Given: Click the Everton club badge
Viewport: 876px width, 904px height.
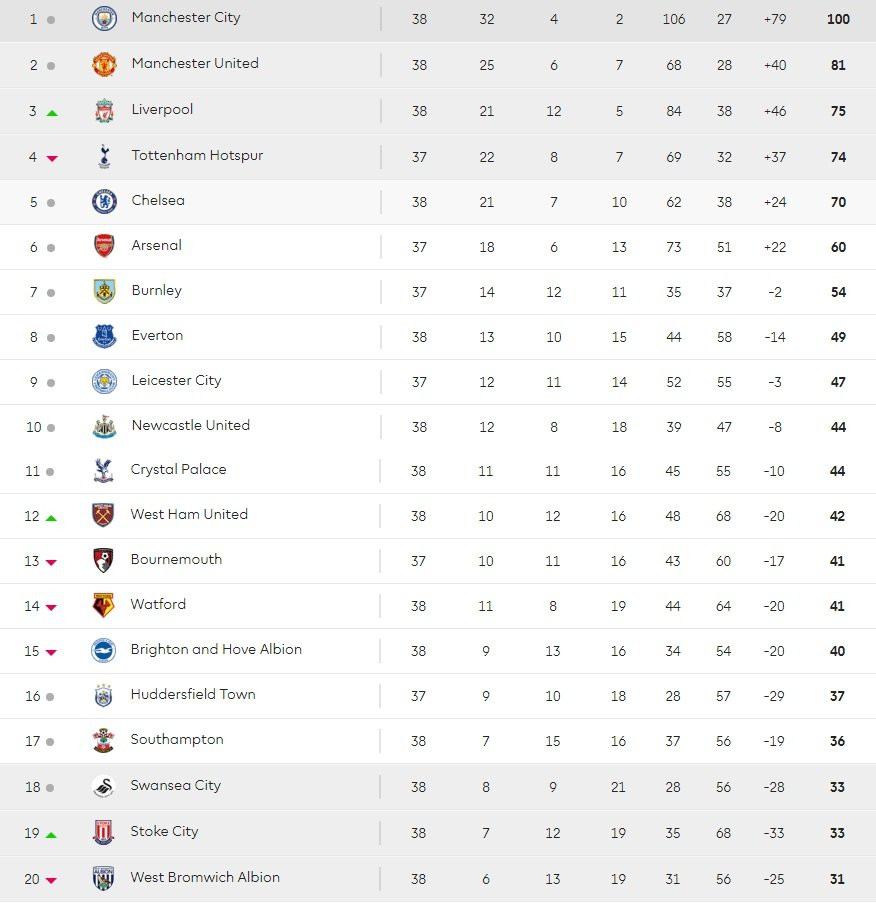Looking at the screenshot, I should coord(104,336).
